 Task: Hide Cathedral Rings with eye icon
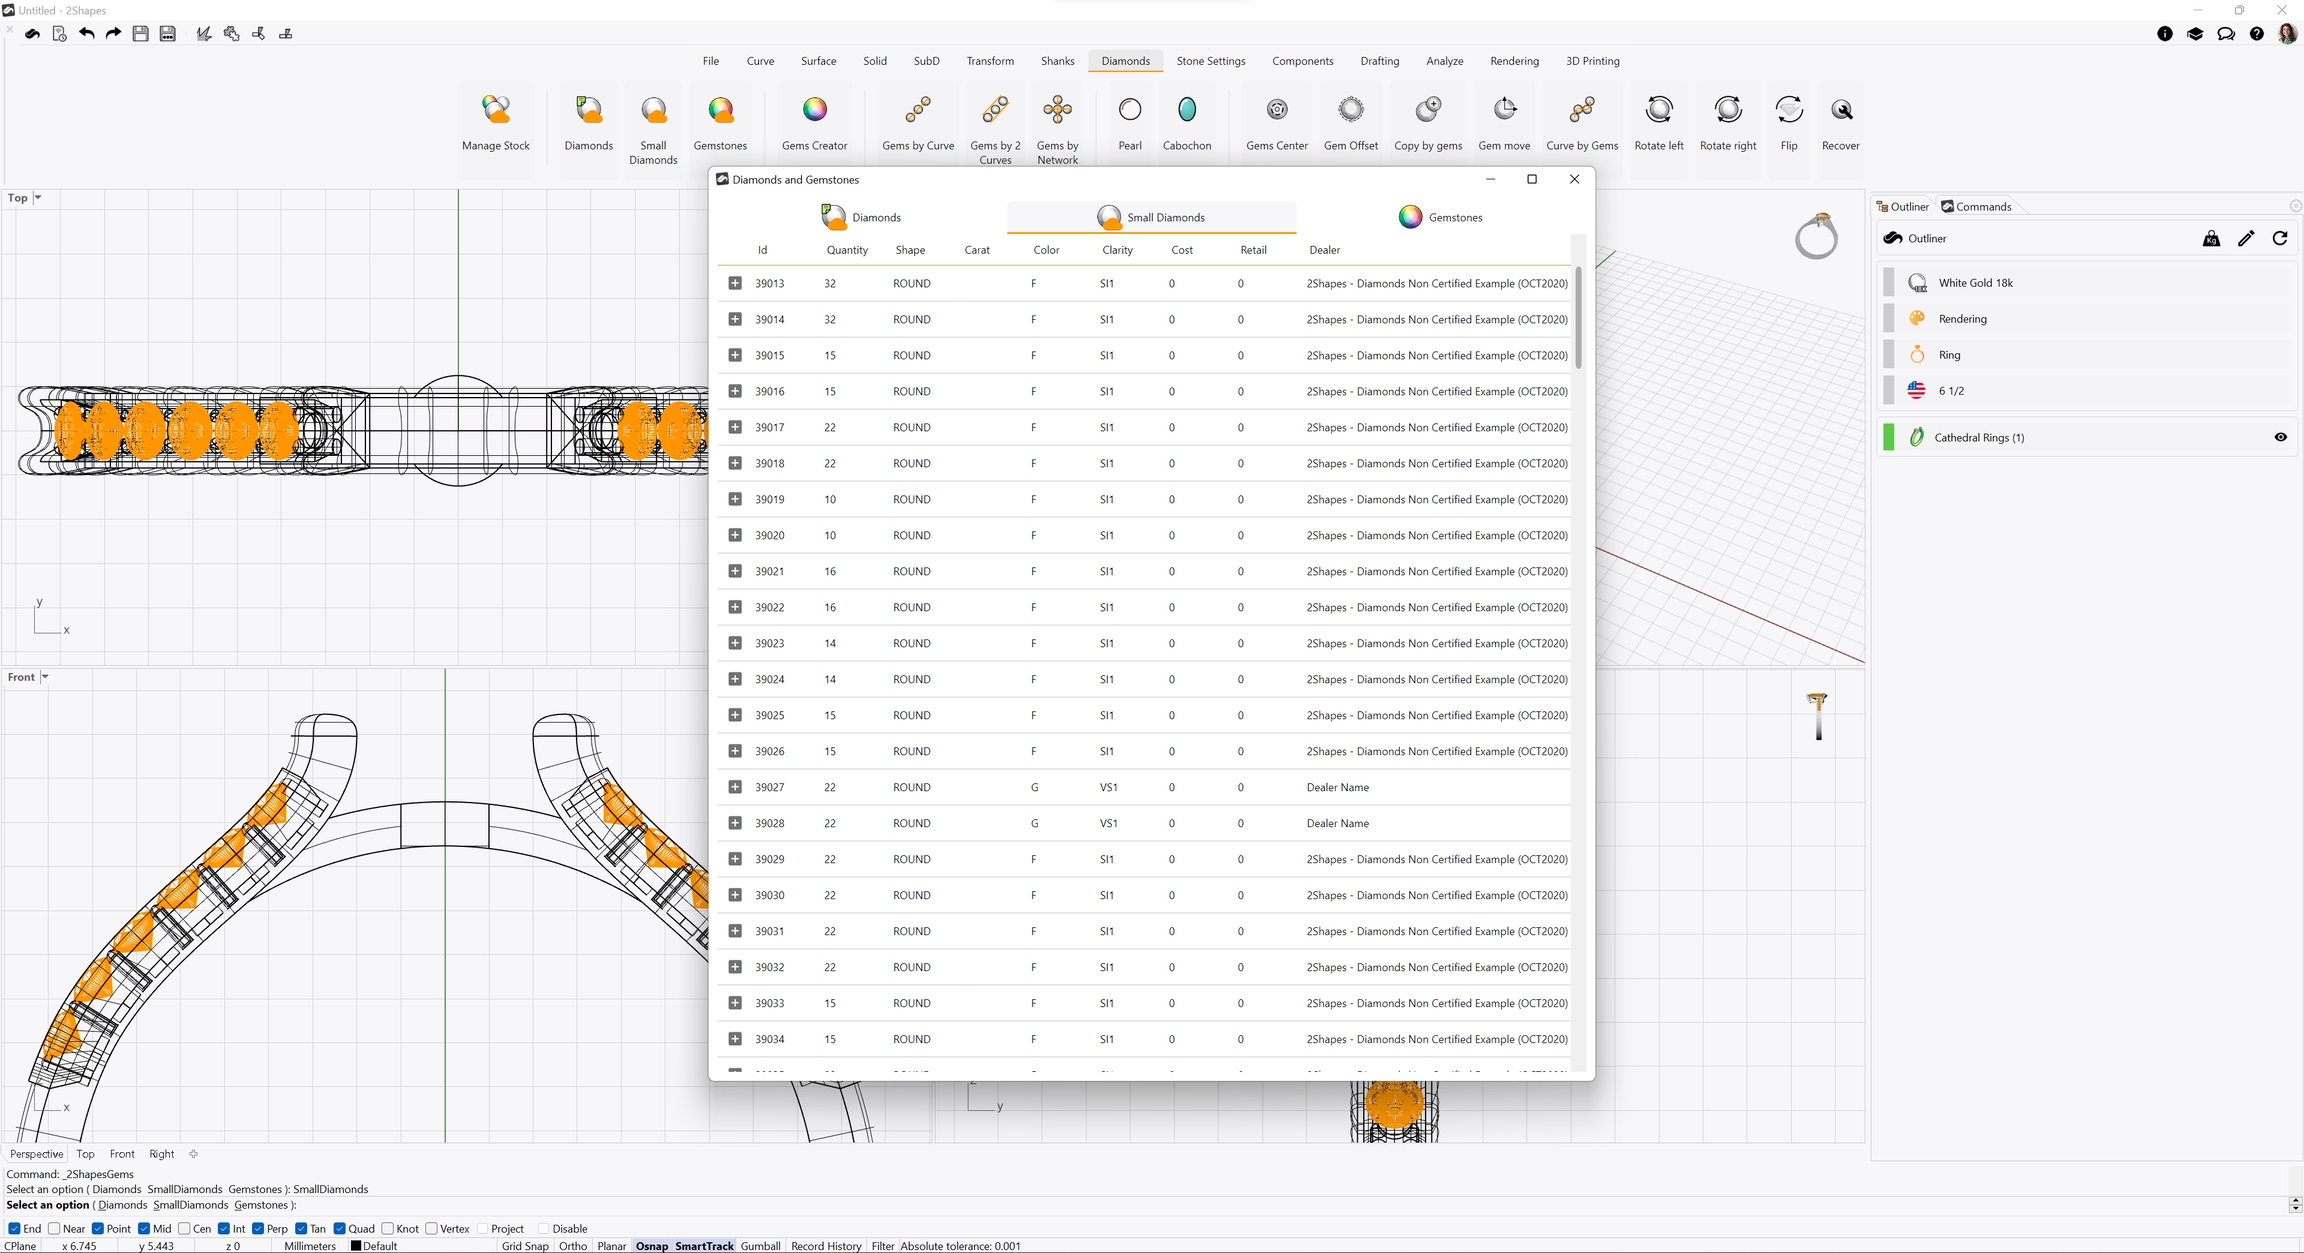click(x=2280, y=437)
